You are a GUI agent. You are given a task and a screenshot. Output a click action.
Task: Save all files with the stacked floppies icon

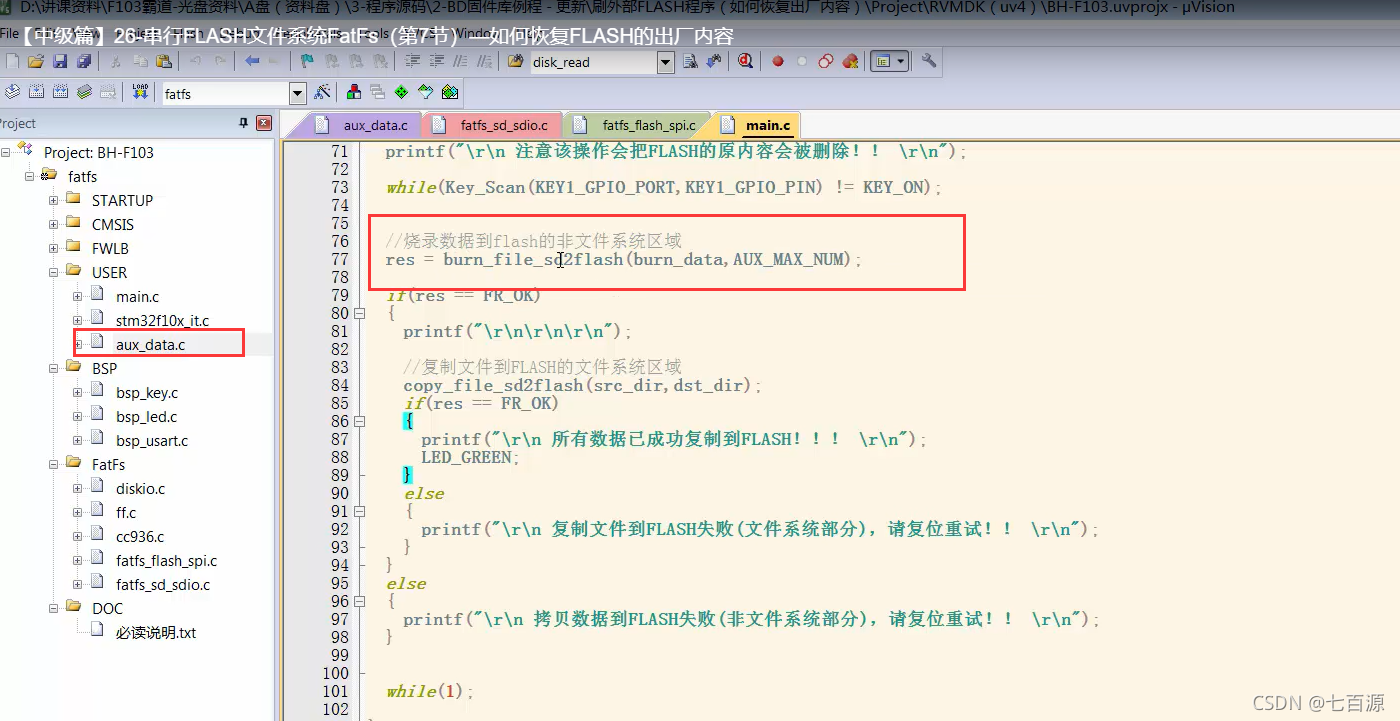84,61
